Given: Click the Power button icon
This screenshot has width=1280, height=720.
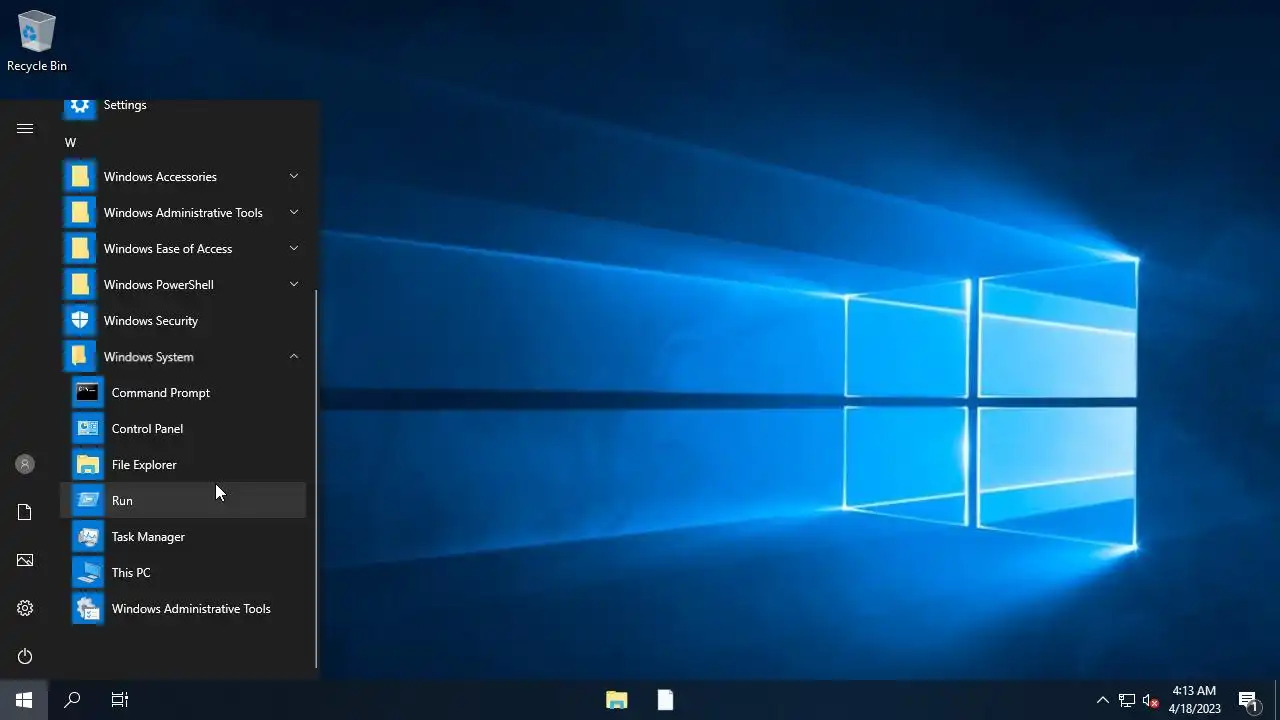Looking at the screenshot, I should pos(25,656).
